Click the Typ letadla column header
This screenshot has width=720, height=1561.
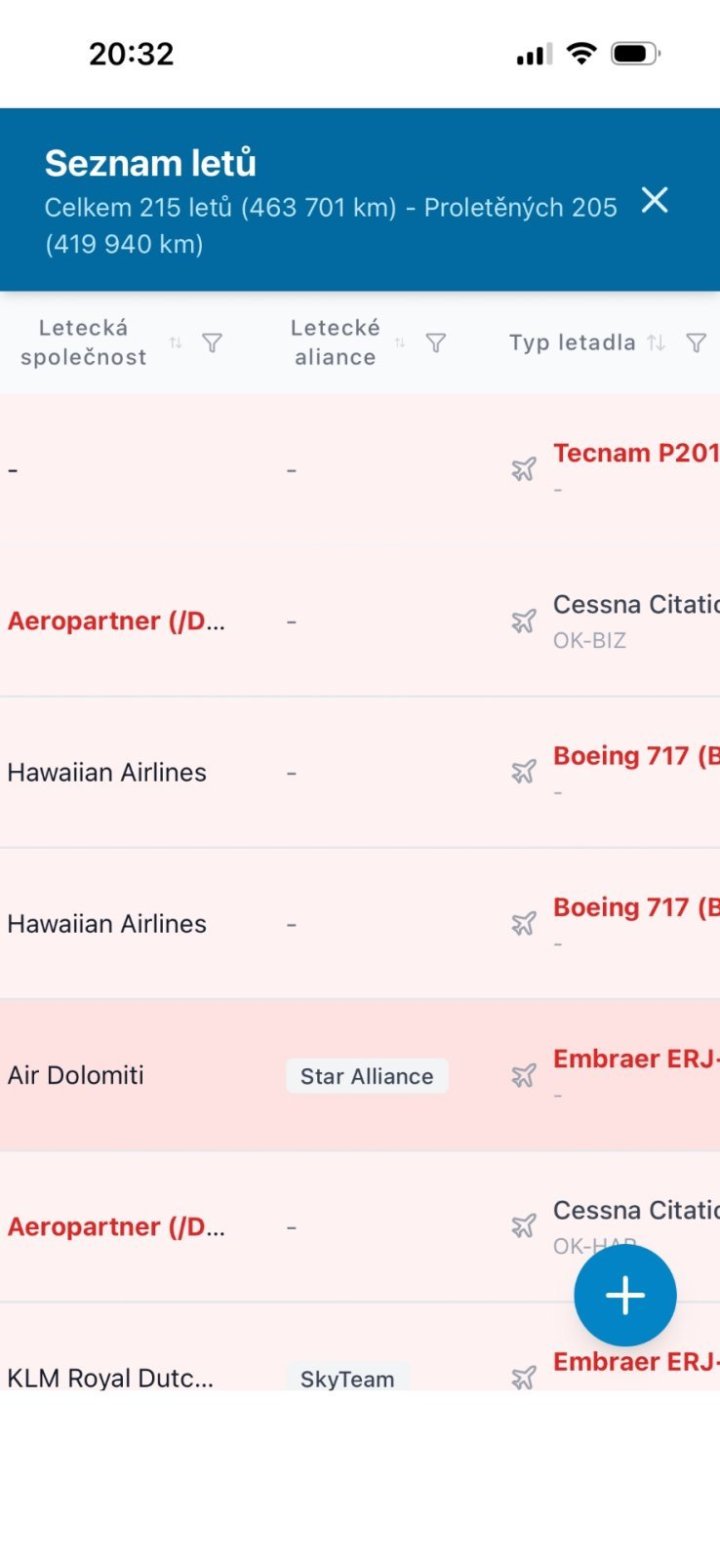(x=572, y=343)
